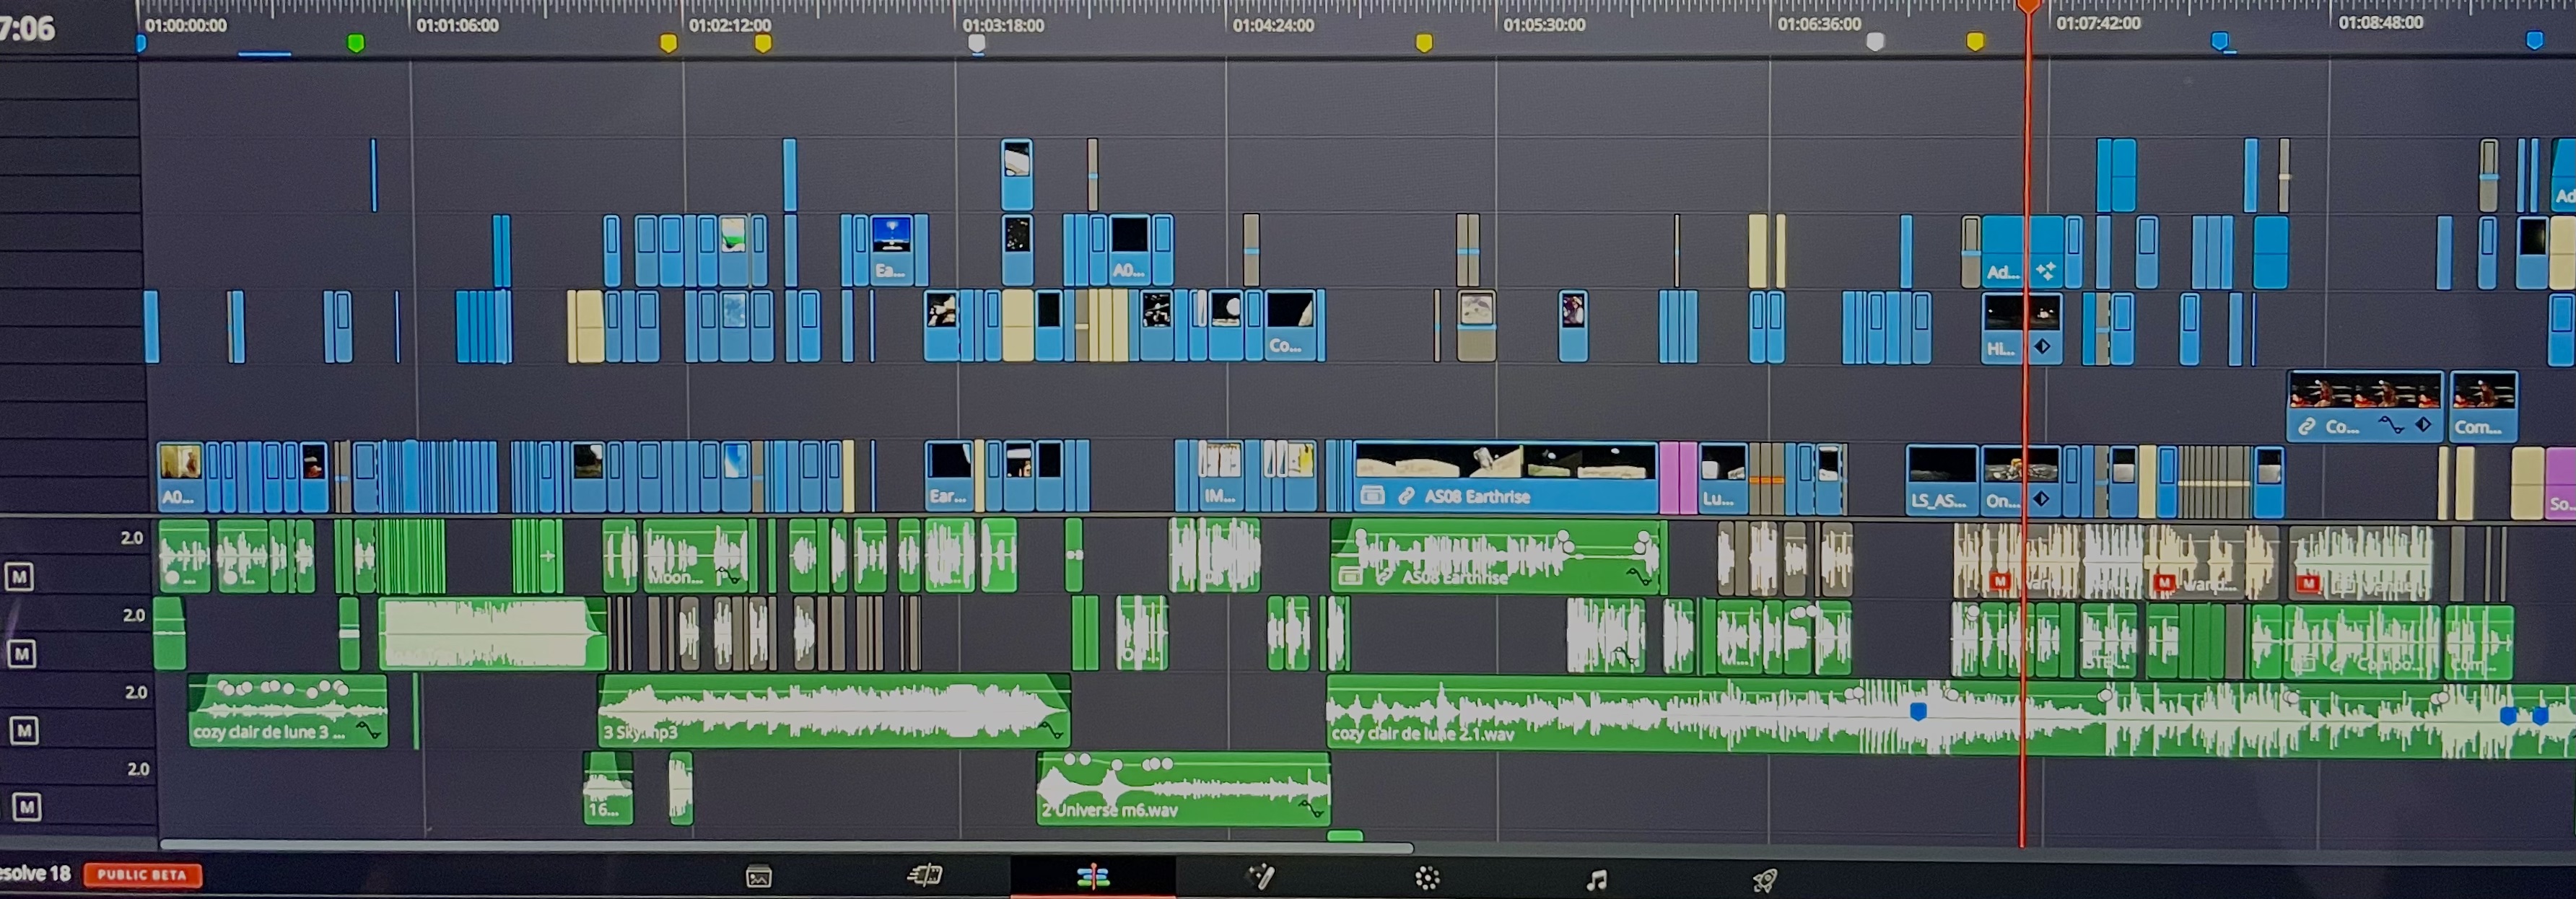
Task: Select the 16... audio clip
Action: pos(608,788)
